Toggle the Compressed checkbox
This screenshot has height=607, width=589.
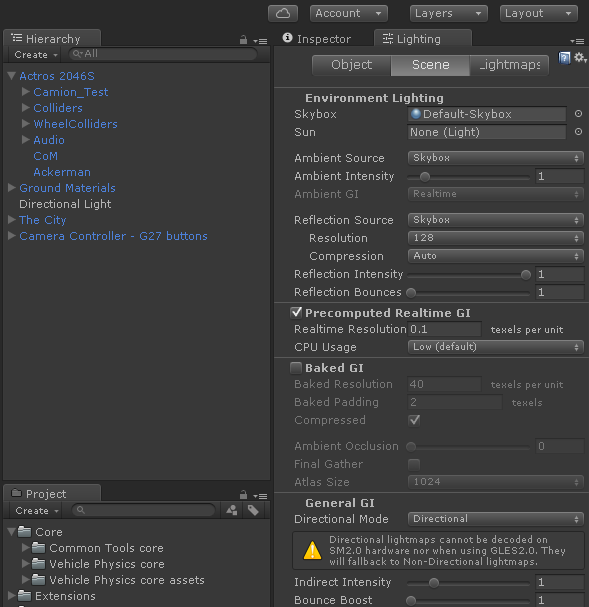pos(414,420)
